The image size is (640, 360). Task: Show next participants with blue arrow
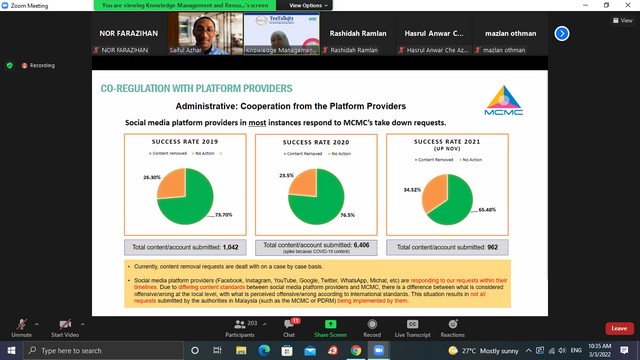point(562,33)
